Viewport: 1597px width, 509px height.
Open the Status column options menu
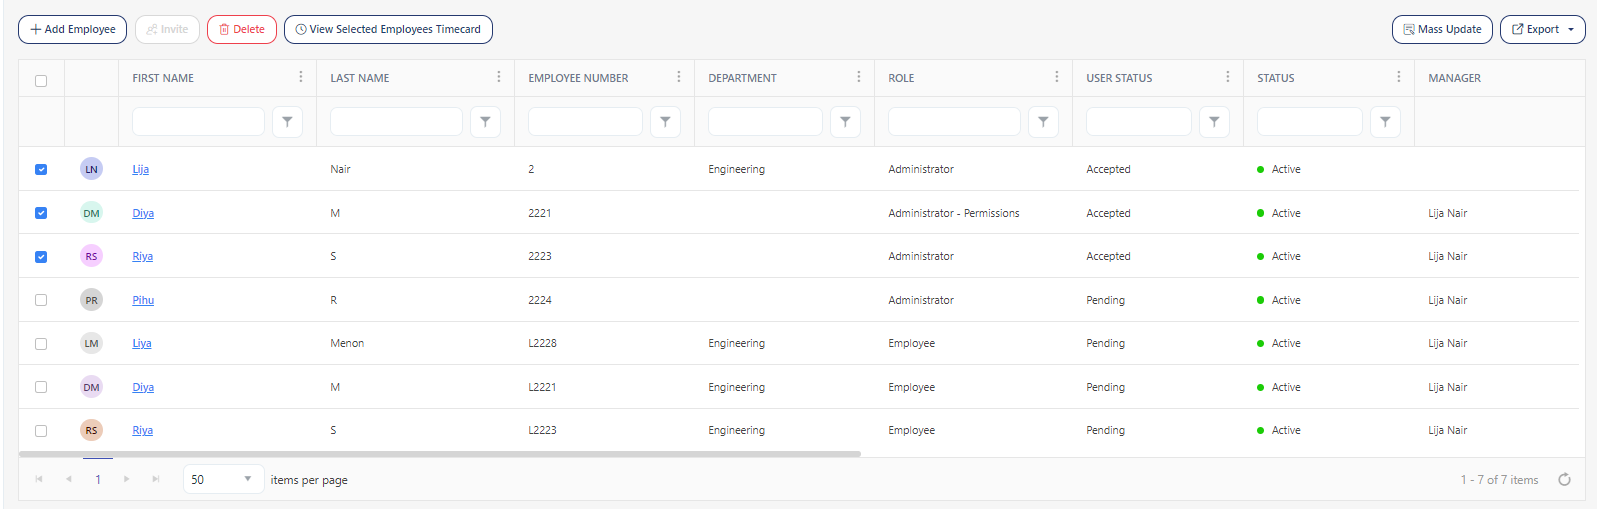(x=1398, y=77)
